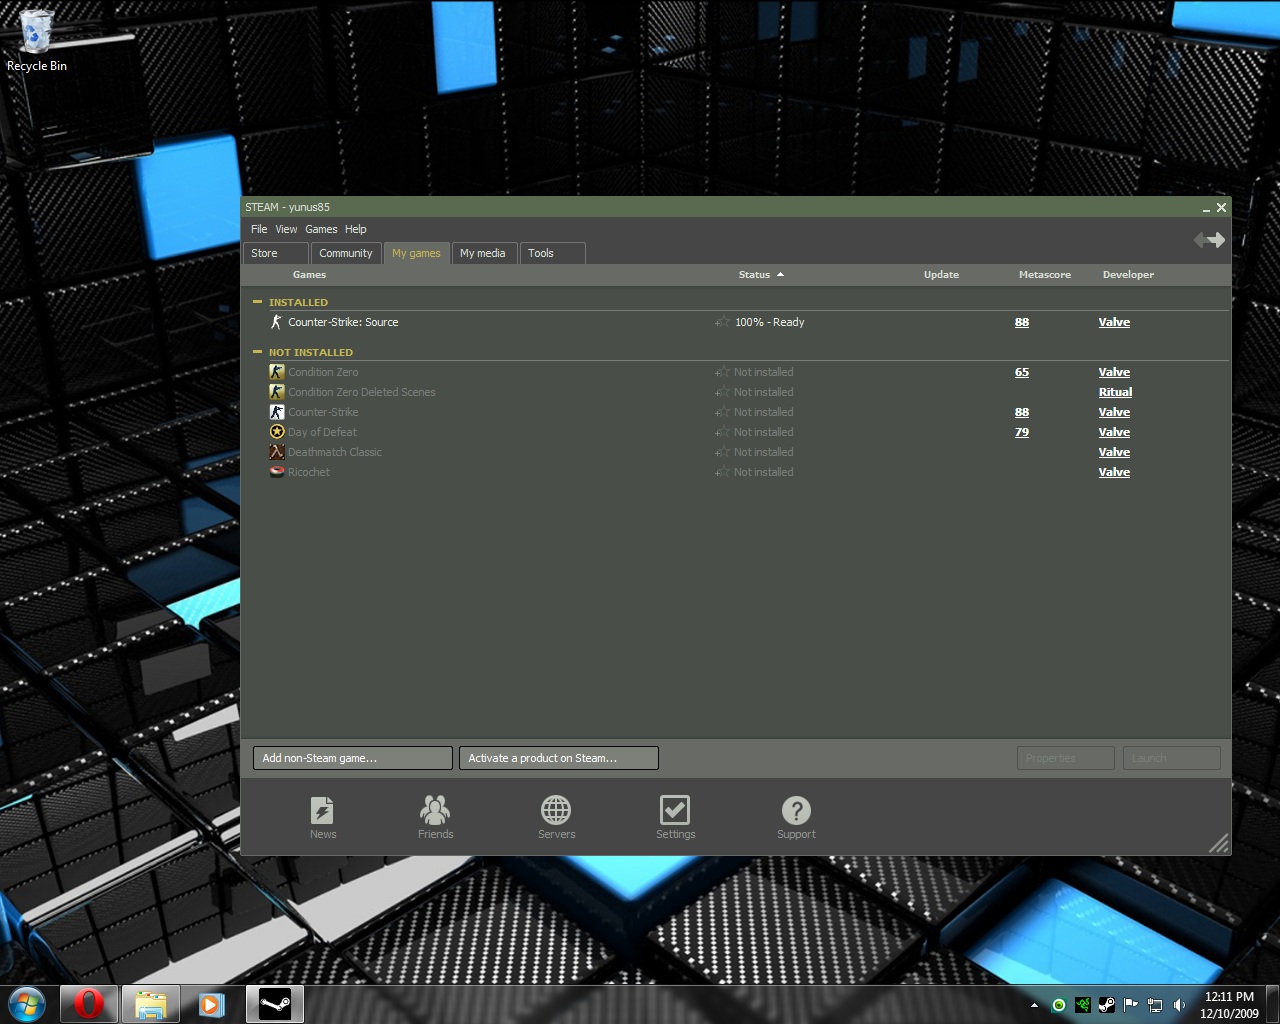Toggle favorite star for Counter-Strike row
Viewport: 1280px width, 1024px height.
pyautogui.click(x=722, y=412)
